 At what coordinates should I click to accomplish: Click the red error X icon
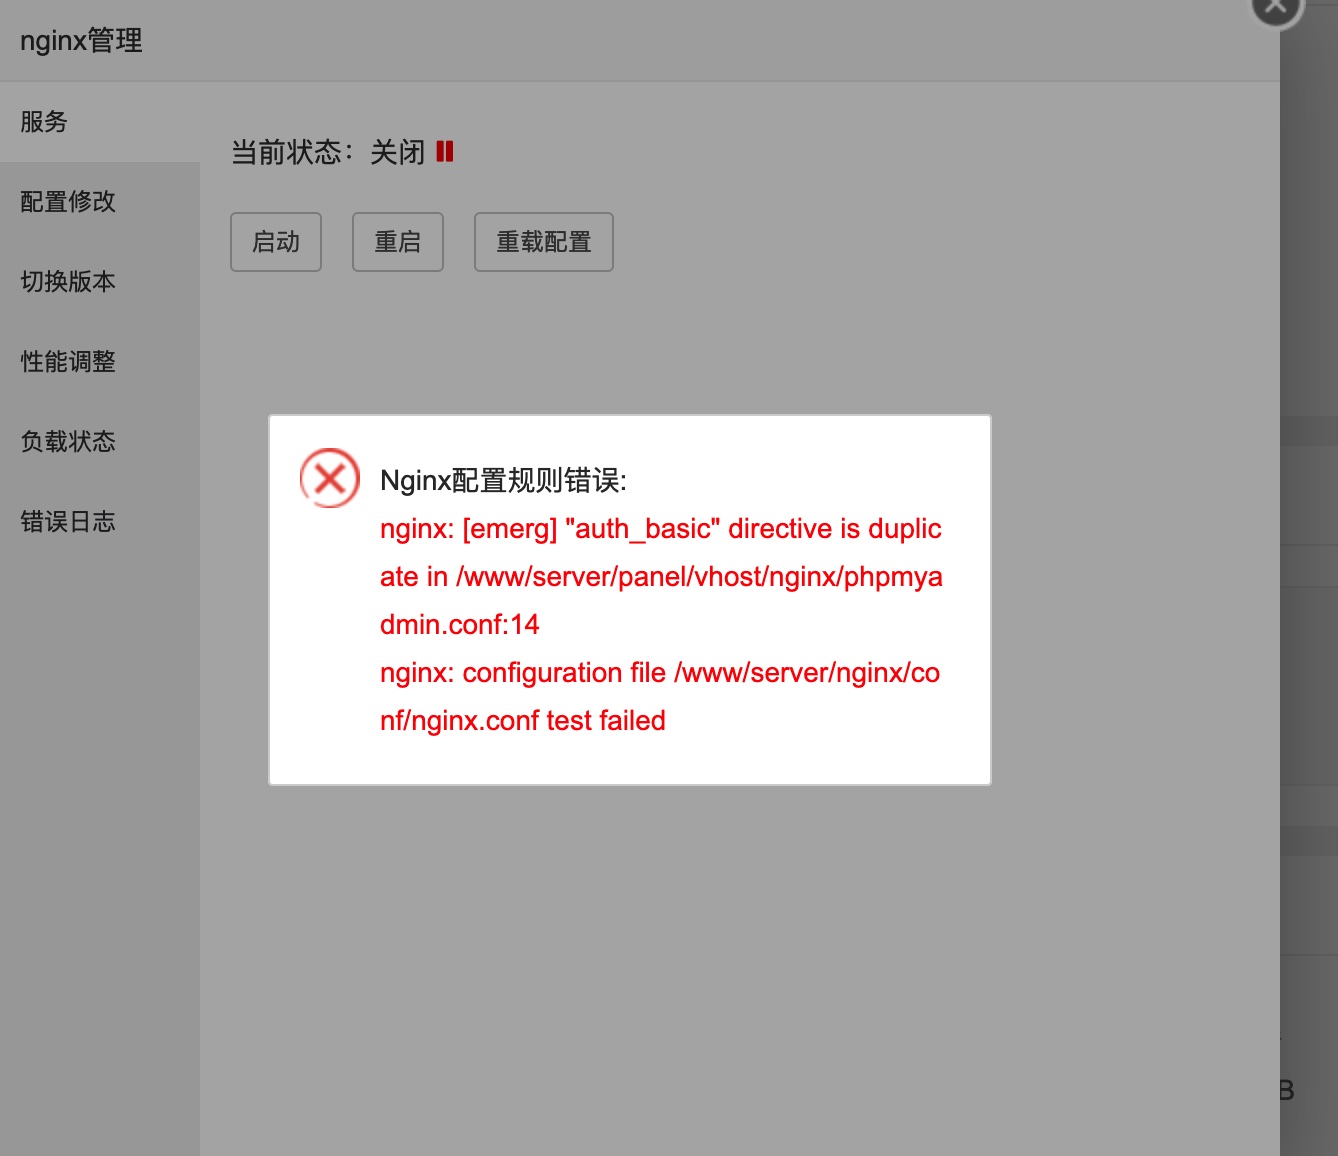[x=330, y=478]
